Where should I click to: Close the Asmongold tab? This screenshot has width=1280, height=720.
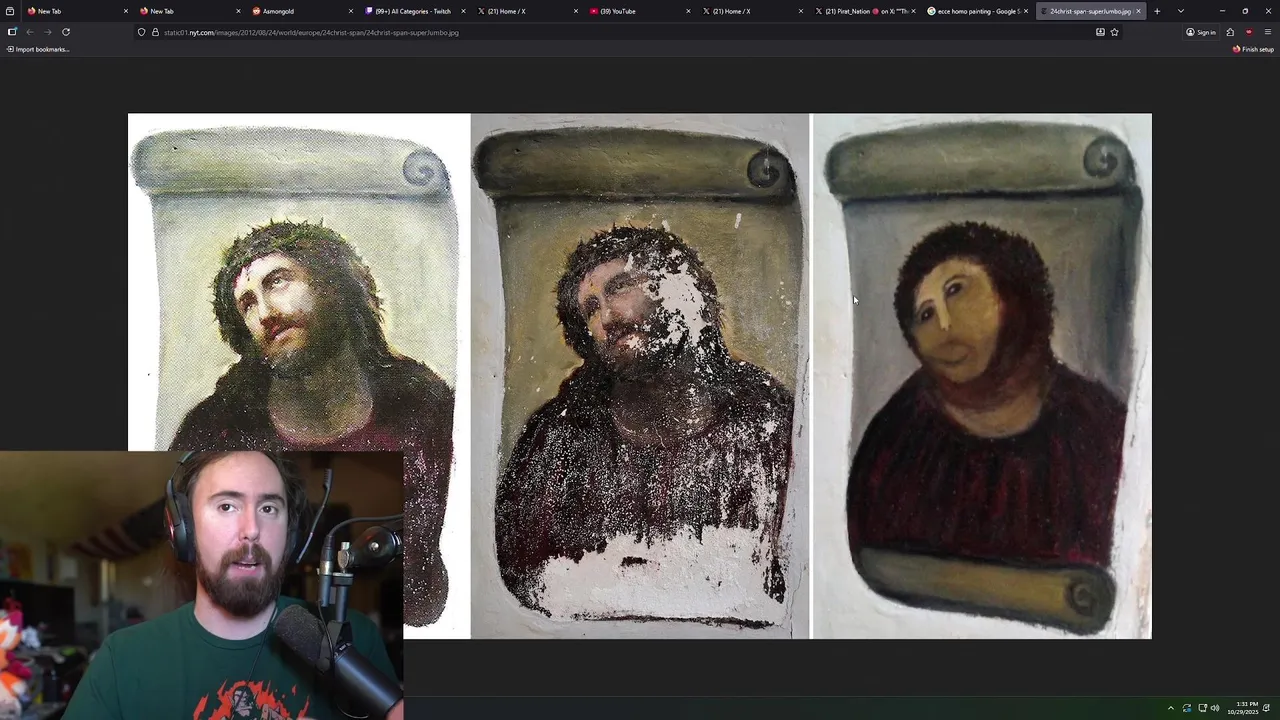click(351, 11)
